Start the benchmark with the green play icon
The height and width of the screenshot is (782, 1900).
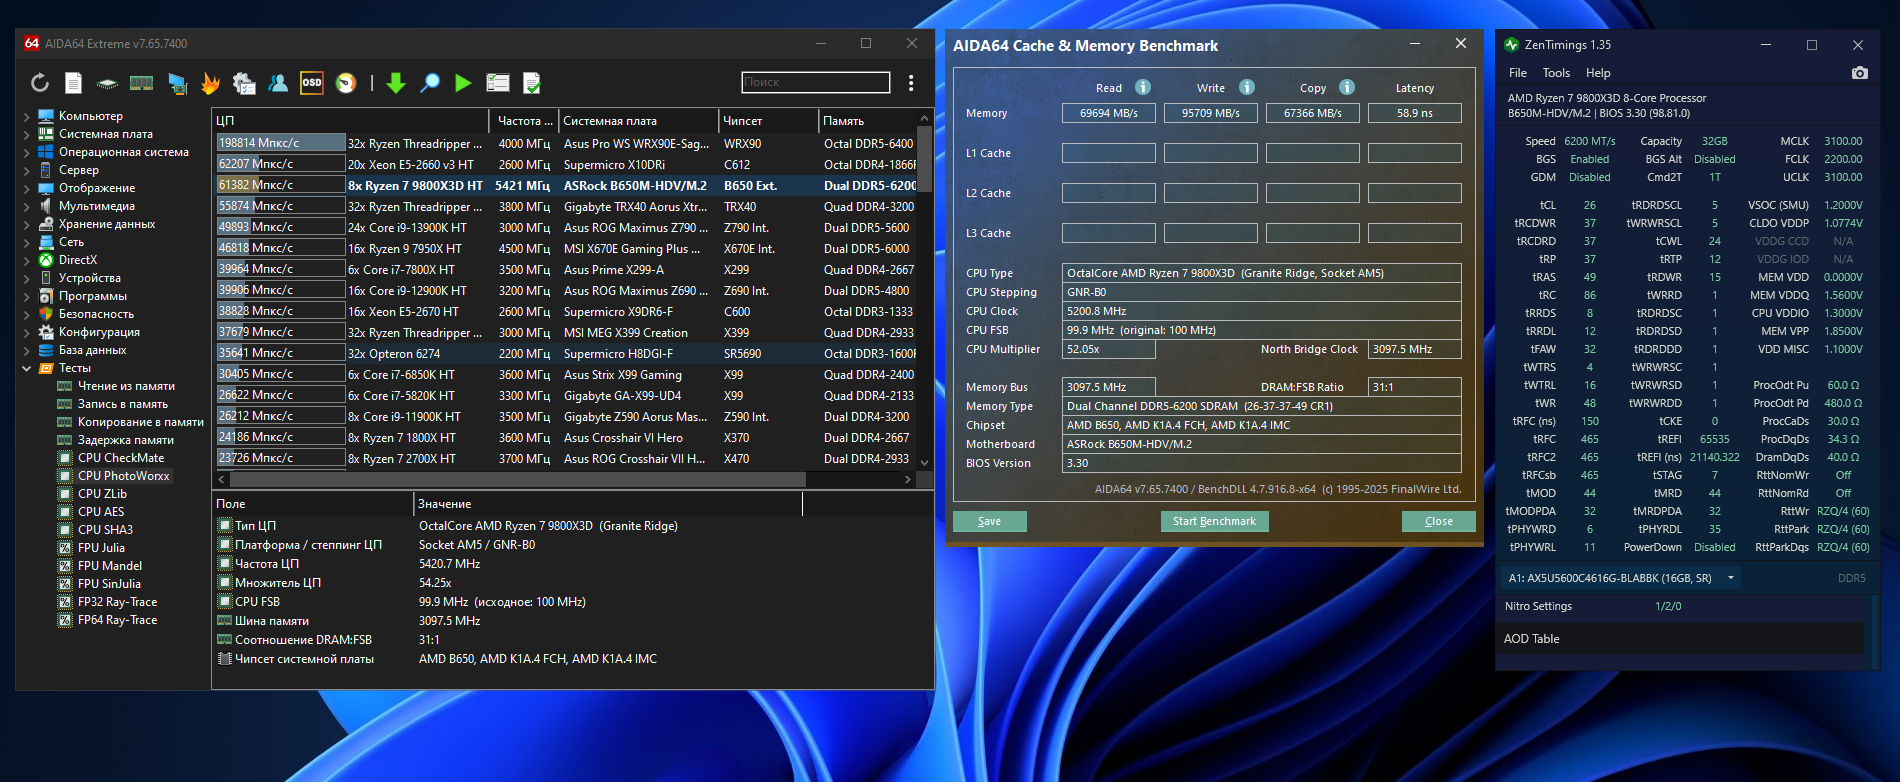point(463,83)
